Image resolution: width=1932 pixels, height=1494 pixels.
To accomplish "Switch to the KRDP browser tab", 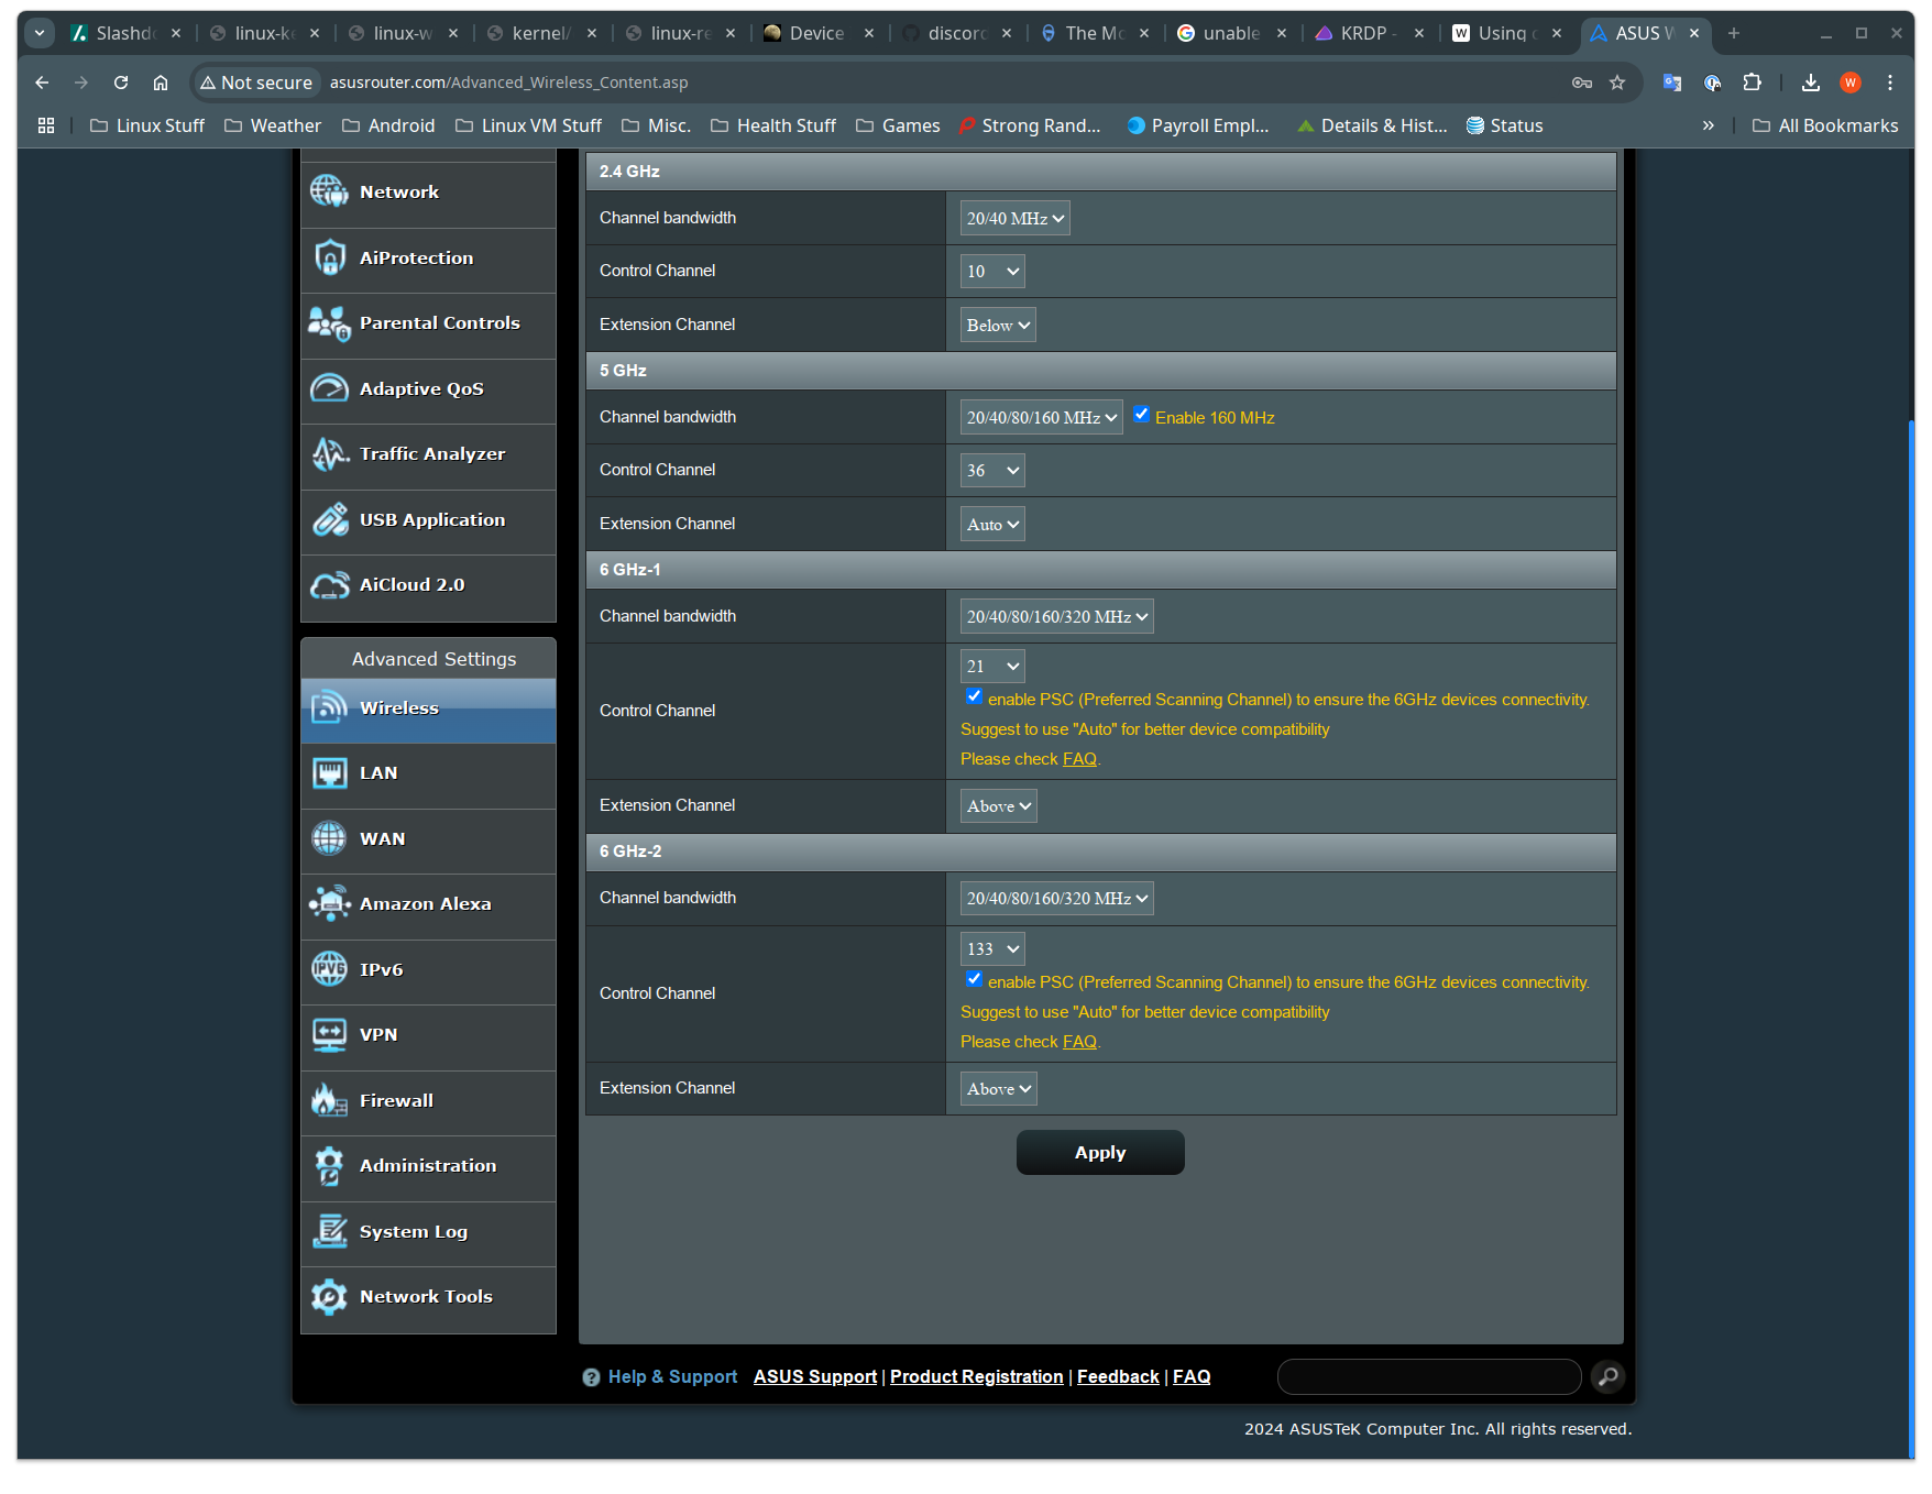I will pos(1370,33).
